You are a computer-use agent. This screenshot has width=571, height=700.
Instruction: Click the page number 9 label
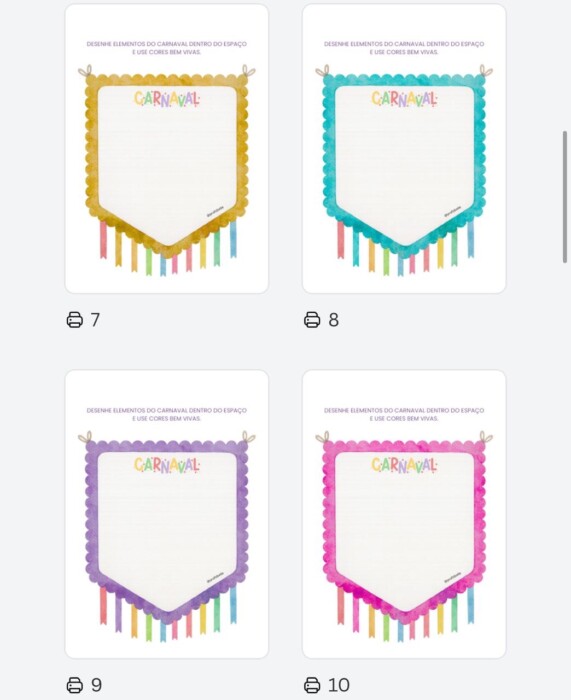[x=96, y=685]
